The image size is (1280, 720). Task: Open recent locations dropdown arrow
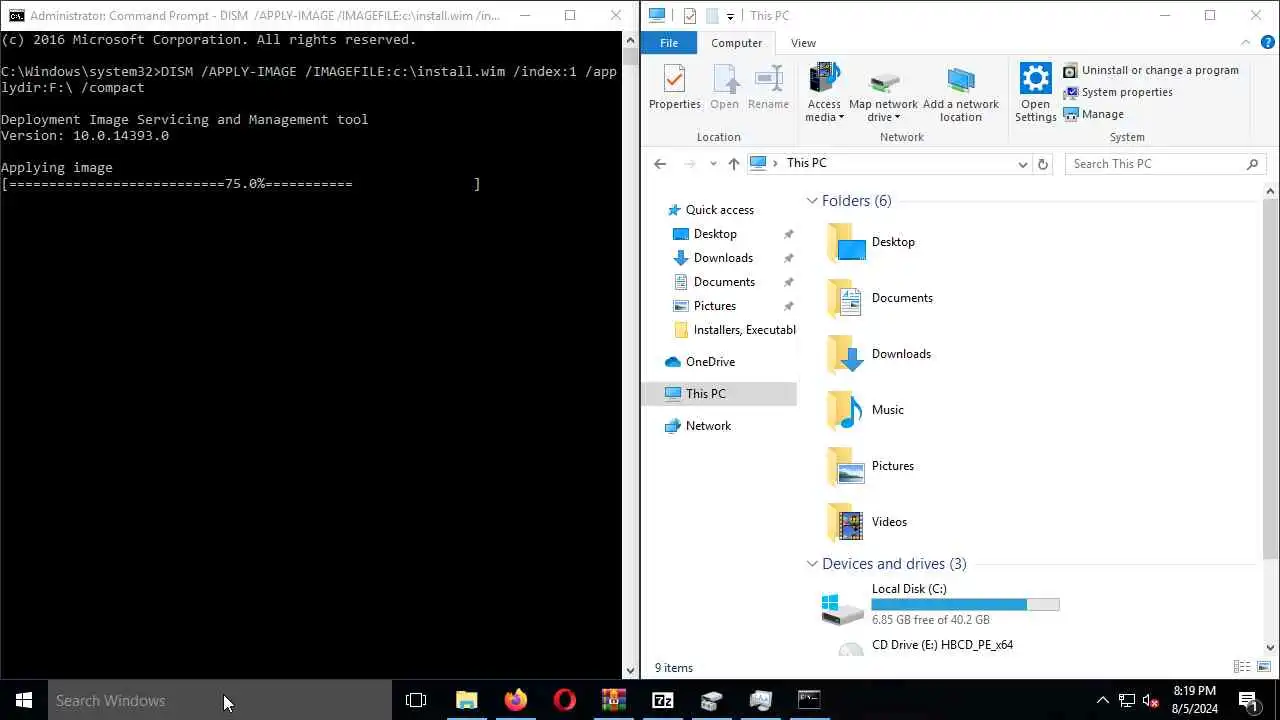(x=713, y=164)
